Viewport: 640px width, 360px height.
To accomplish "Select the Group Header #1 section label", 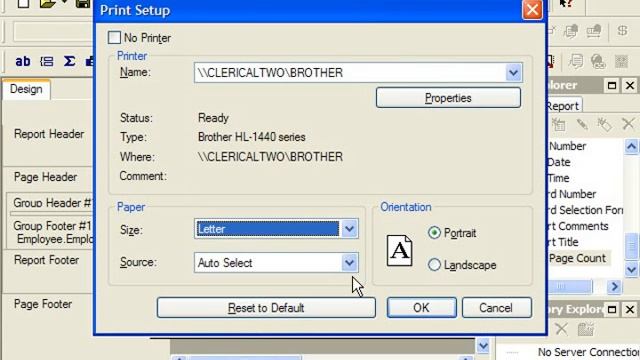I will tap(53, 203).
